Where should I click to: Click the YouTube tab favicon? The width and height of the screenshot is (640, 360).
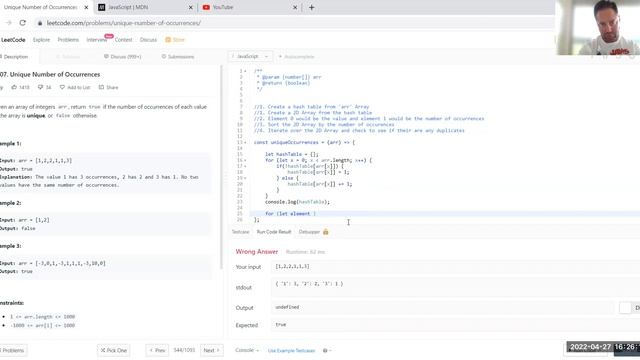[206, 7]
